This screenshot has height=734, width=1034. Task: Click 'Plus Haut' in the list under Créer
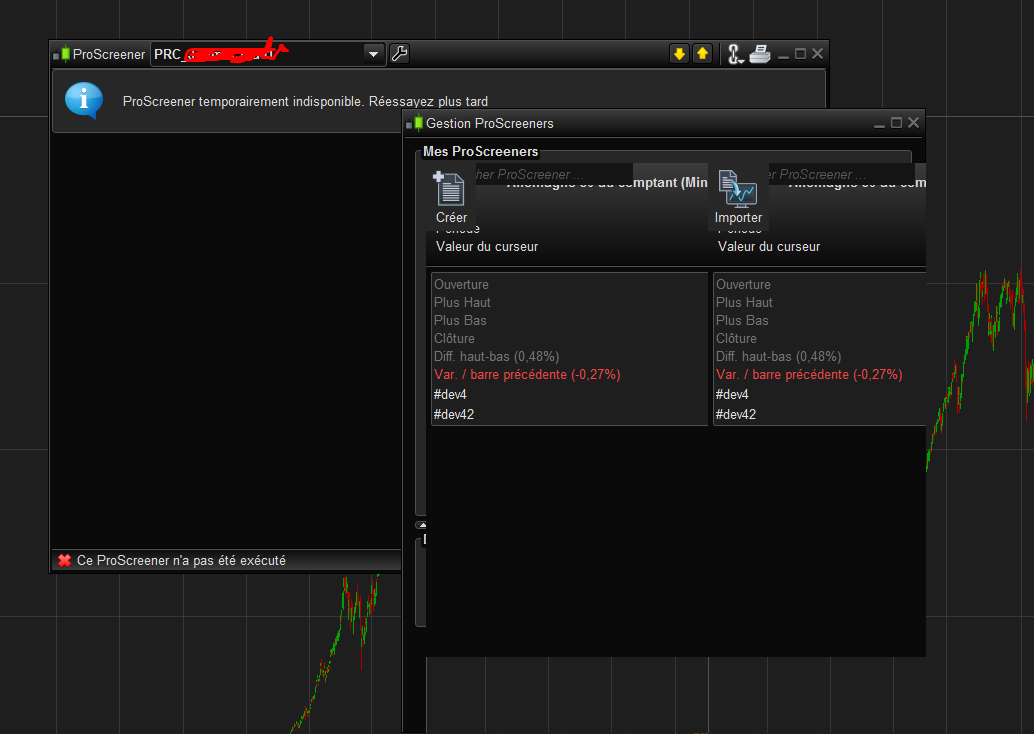(x=462, y=302)
